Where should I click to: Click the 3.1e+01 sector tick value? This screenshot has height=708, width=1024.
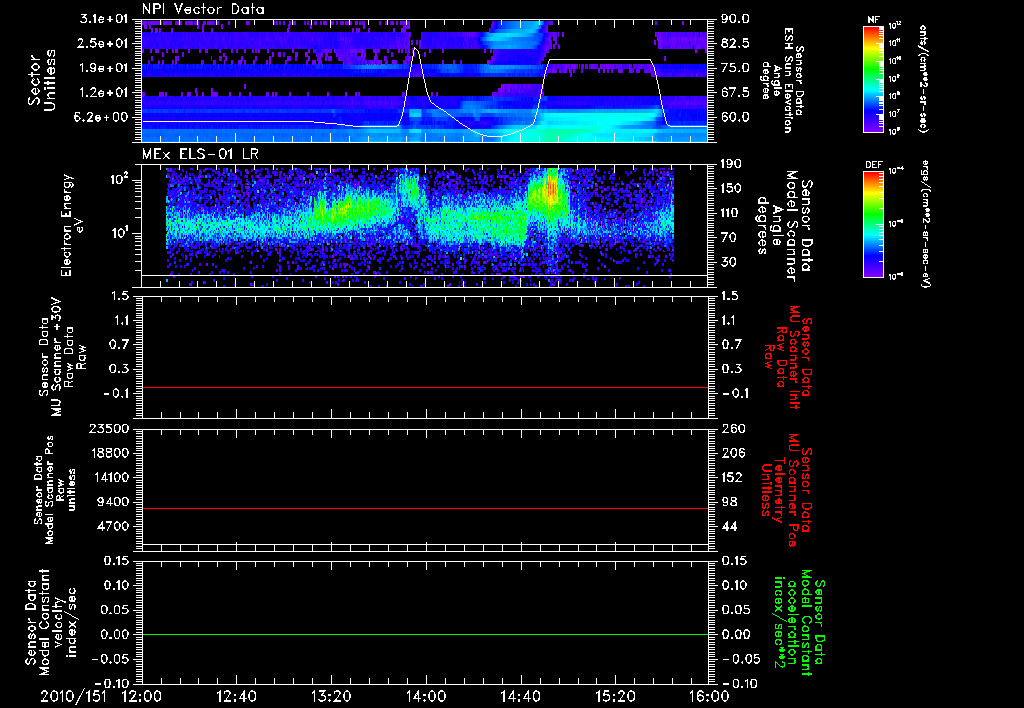[104, 19]
